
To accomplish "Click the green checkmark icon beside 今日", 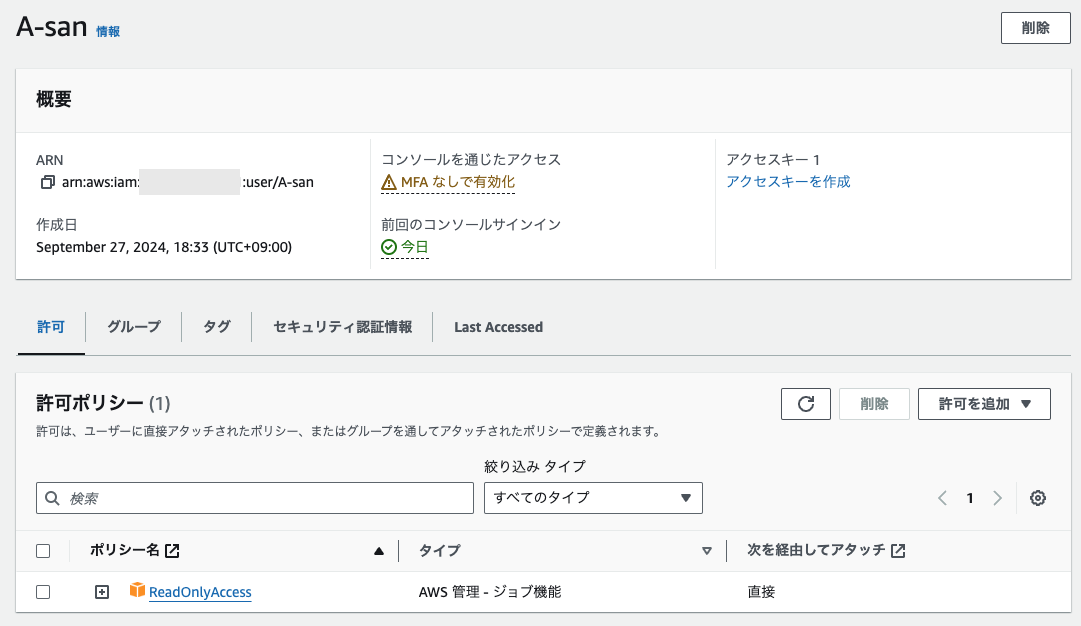I will (389, 247).
